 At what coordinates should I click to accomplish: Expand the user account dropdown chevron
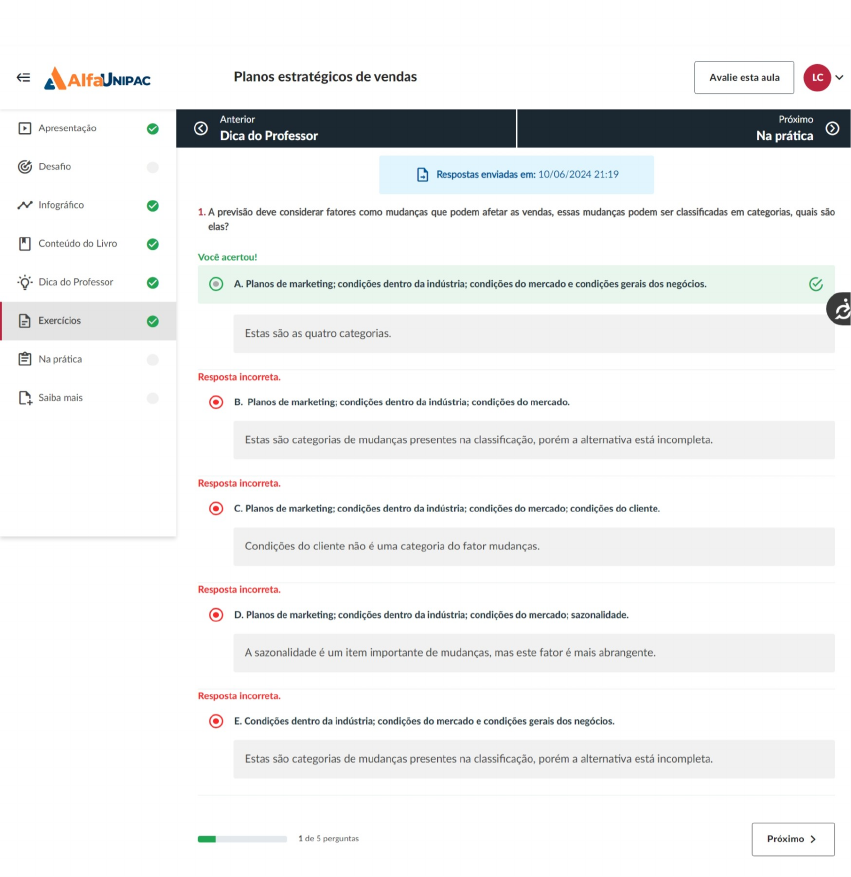pyautogui.click(x=840, y=77)
